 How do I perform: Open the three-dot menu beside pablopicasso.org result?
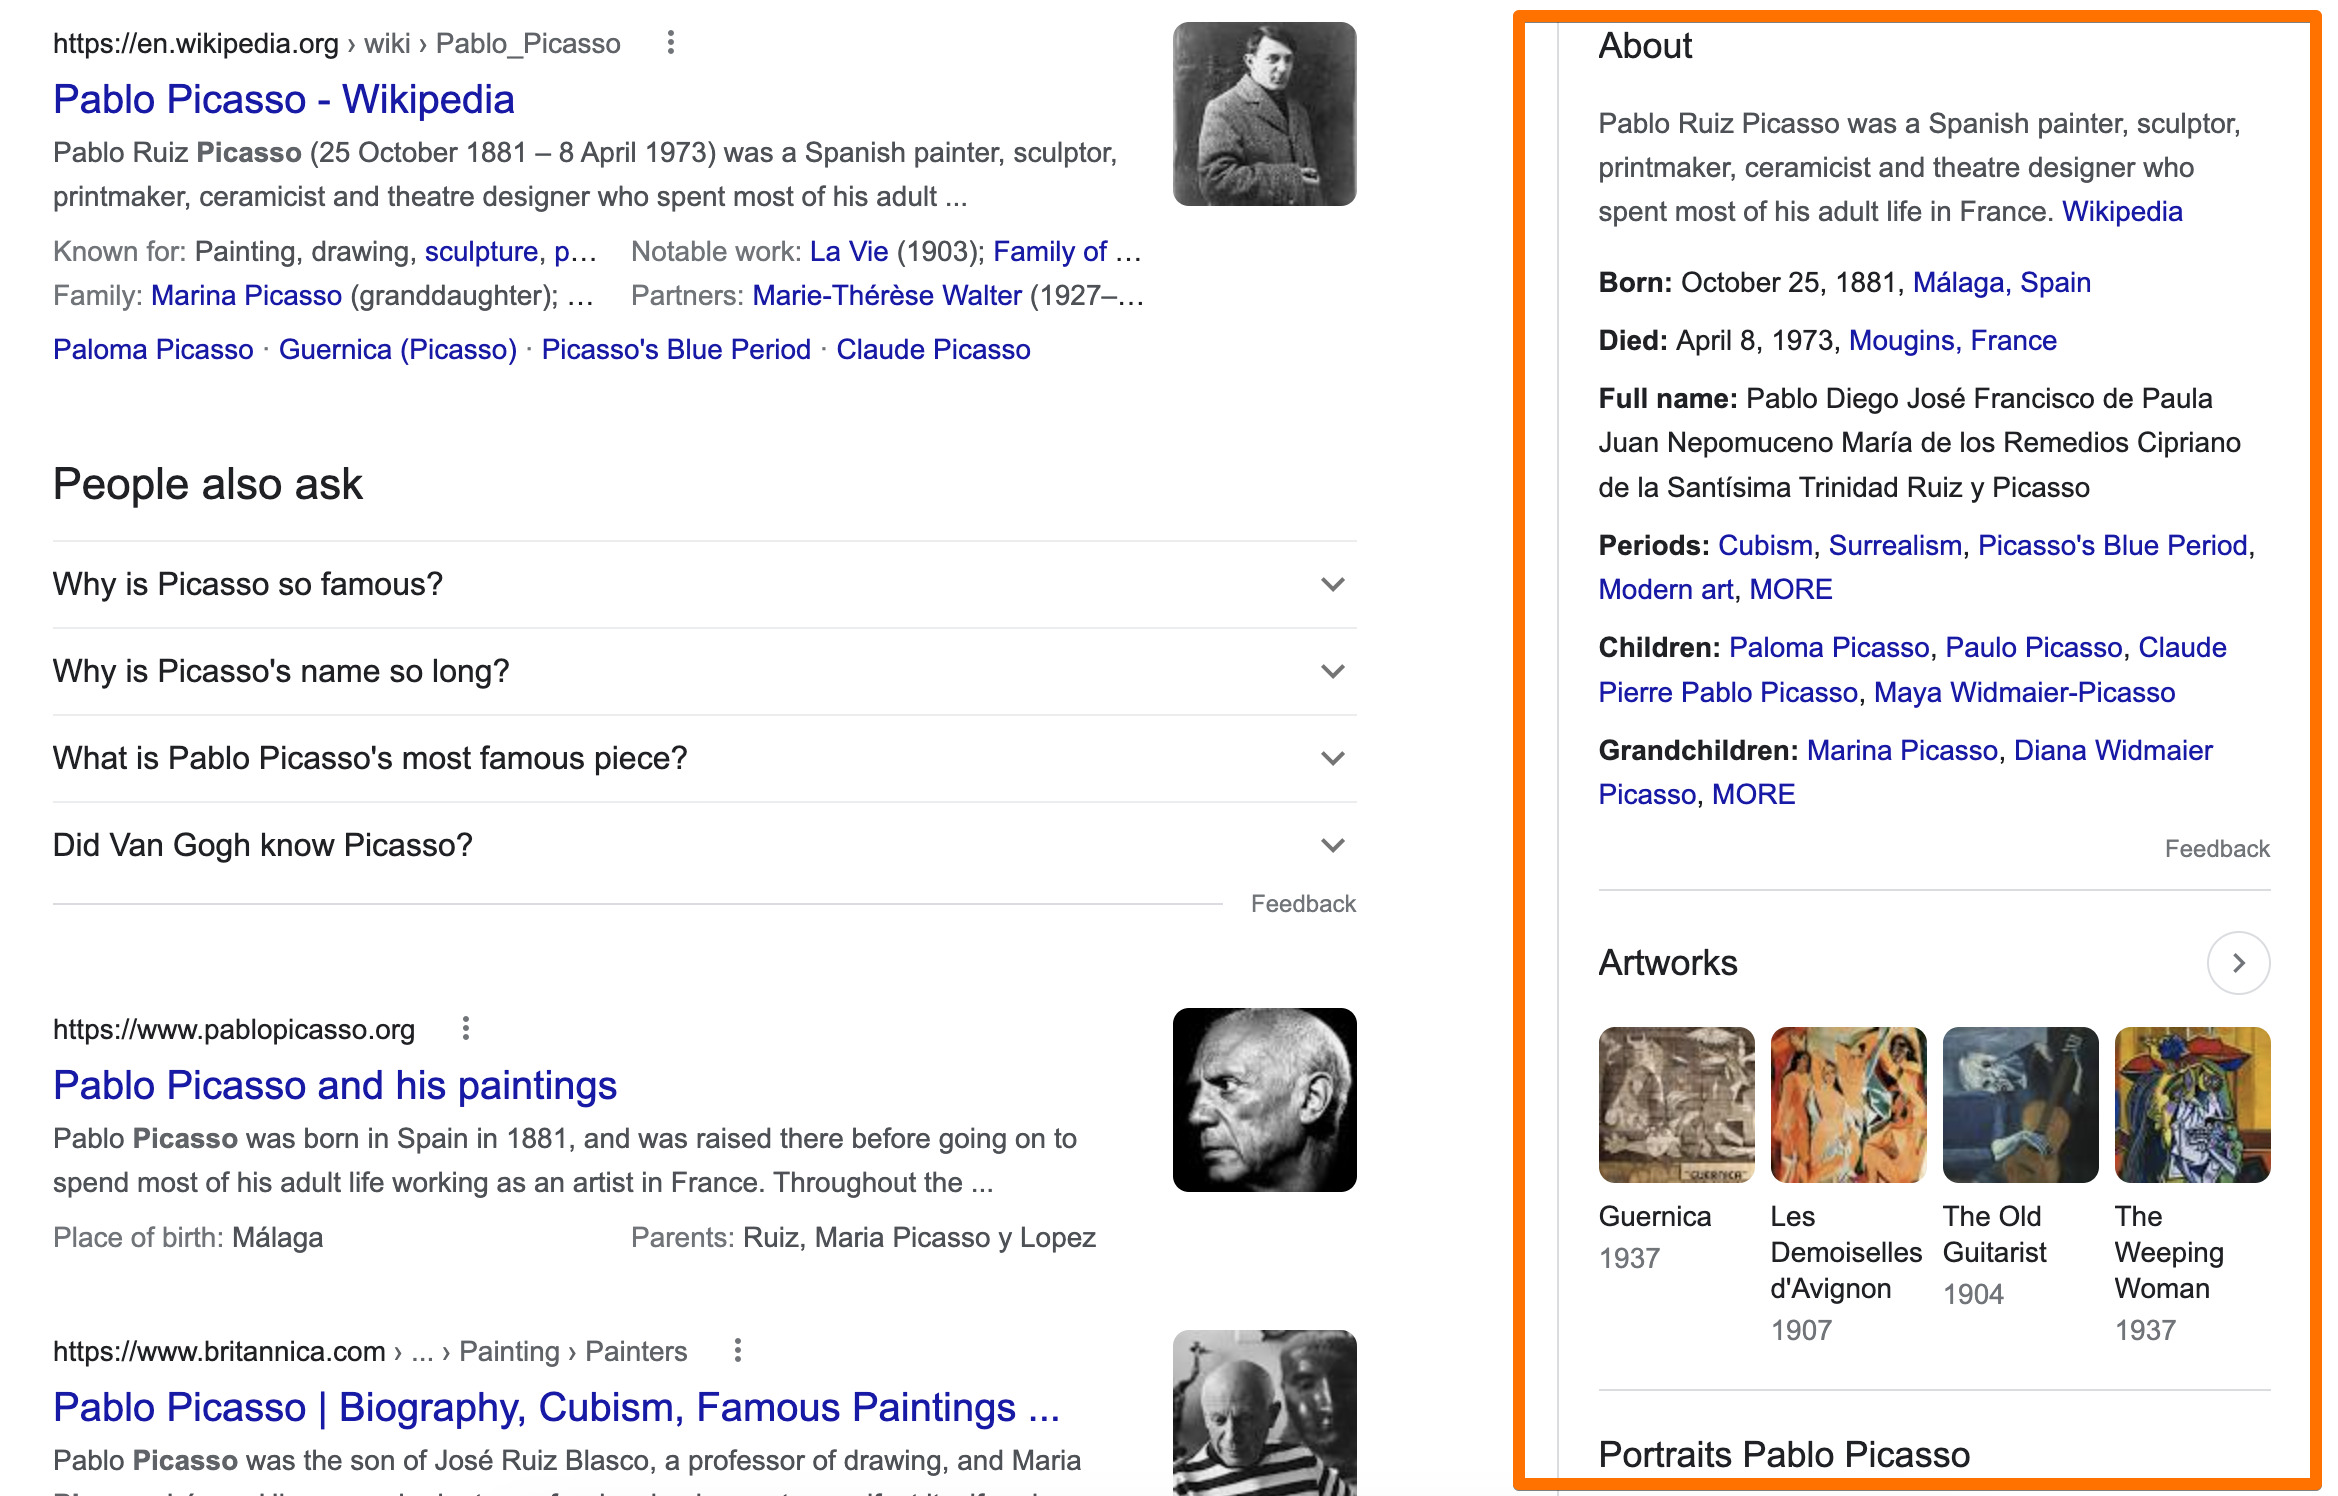point(468,1027)
